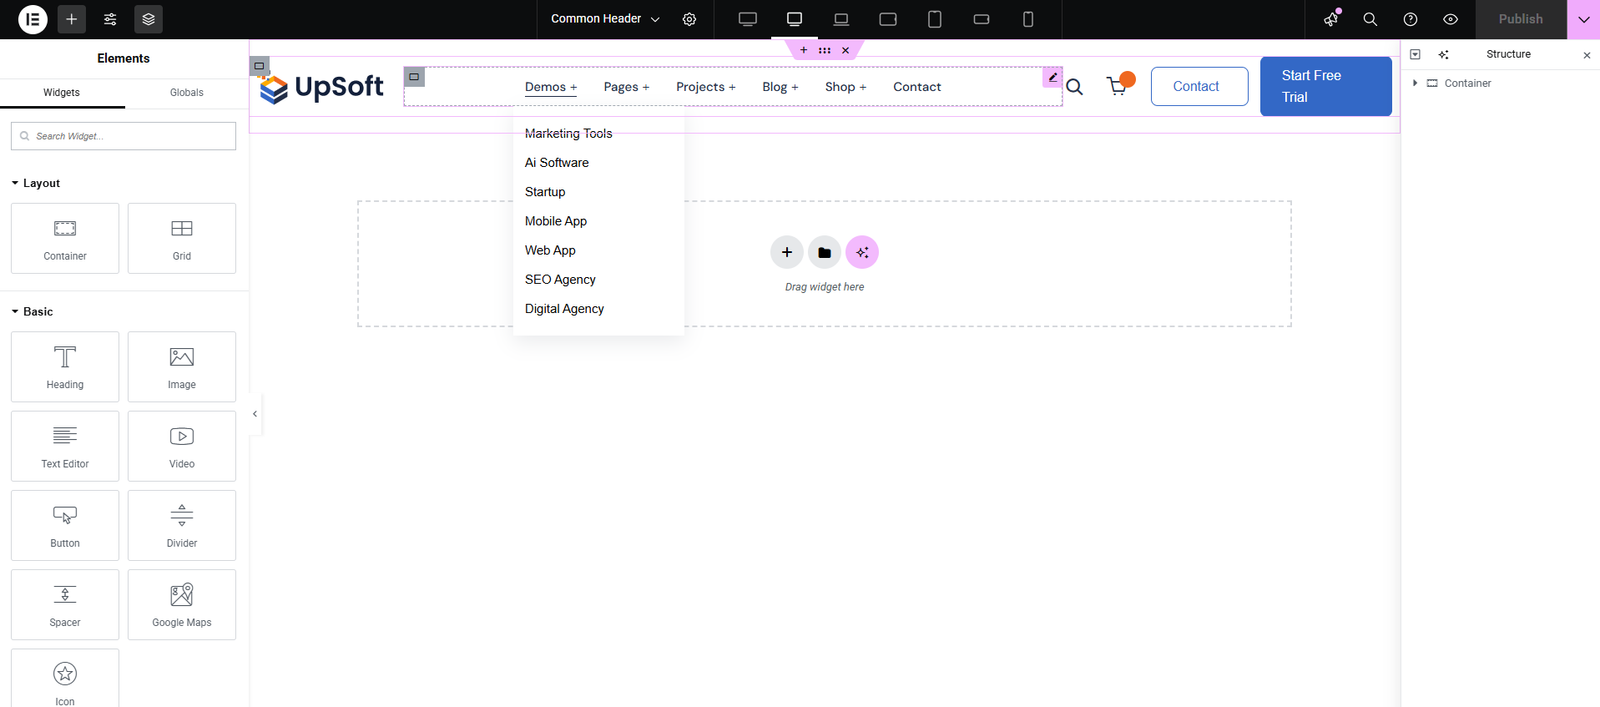Switch to the Globals tab

tap(187, 92)
